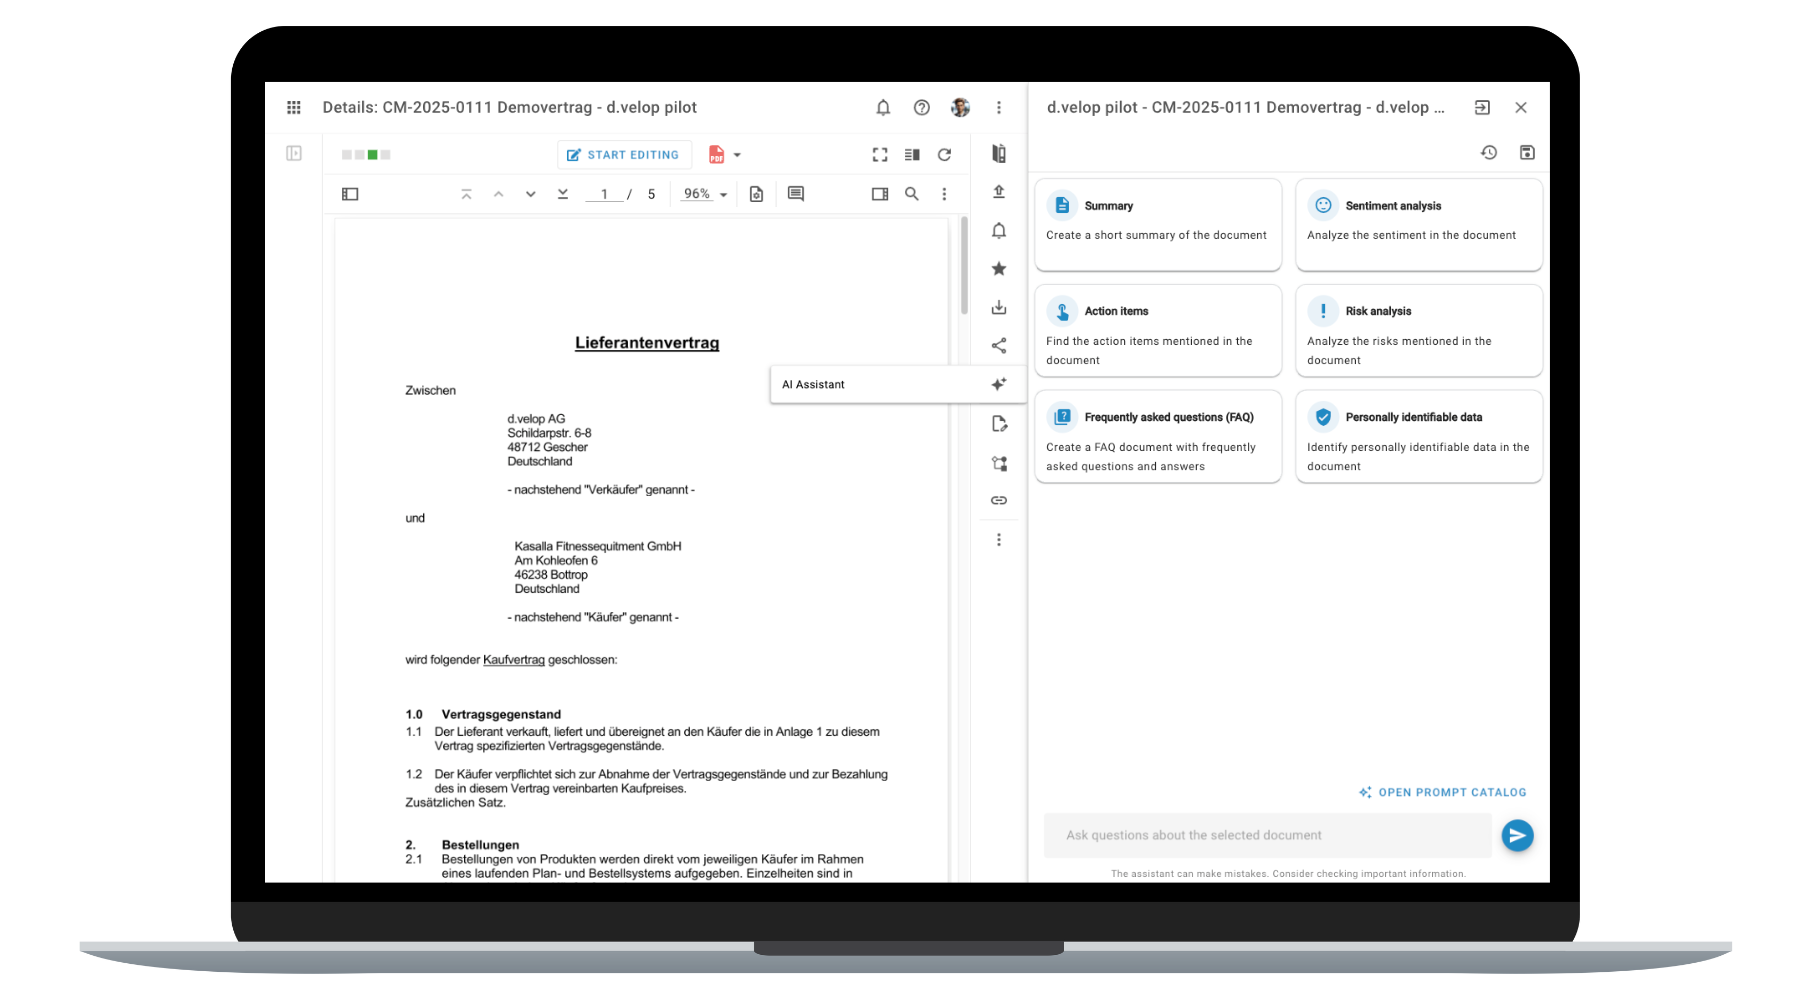Click the search magnifier in viewer toolbar
The width and height of the screenshot is (1800, 1000).
[x=912, y=194]
